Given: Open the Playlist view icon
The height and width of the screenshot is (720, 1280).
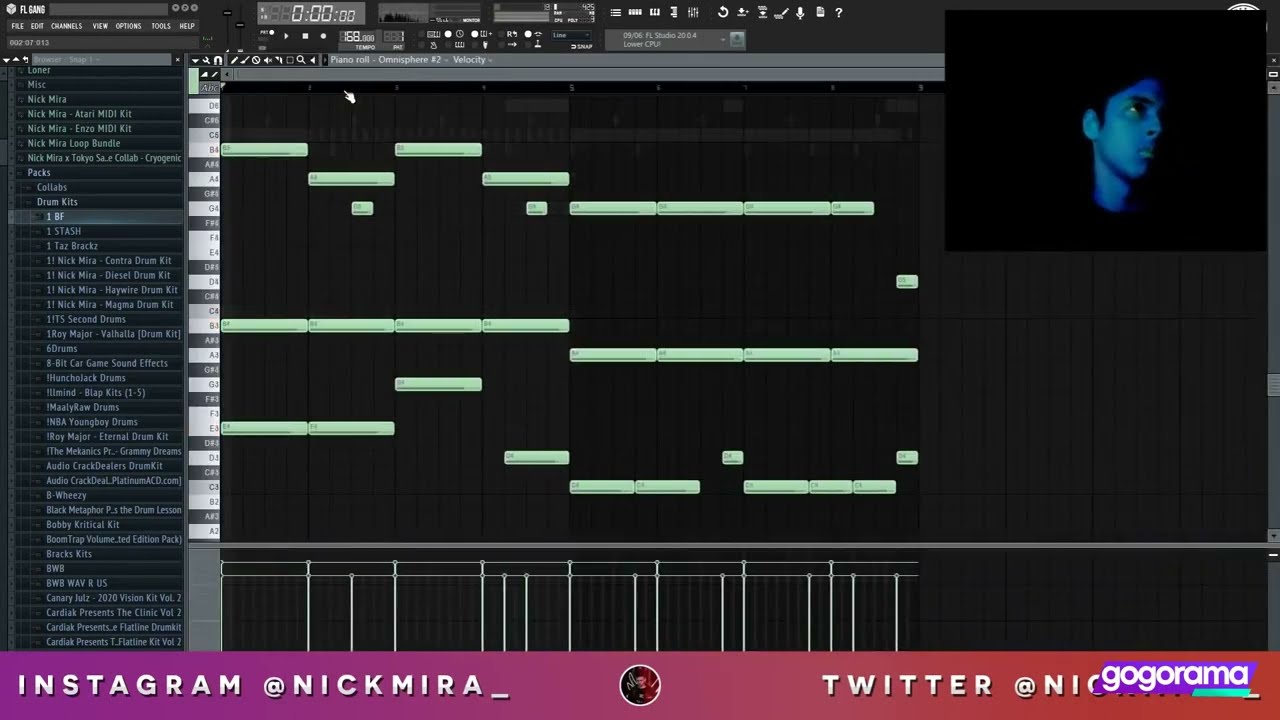Looking at the screenshot, I should [x=616, y=12].
